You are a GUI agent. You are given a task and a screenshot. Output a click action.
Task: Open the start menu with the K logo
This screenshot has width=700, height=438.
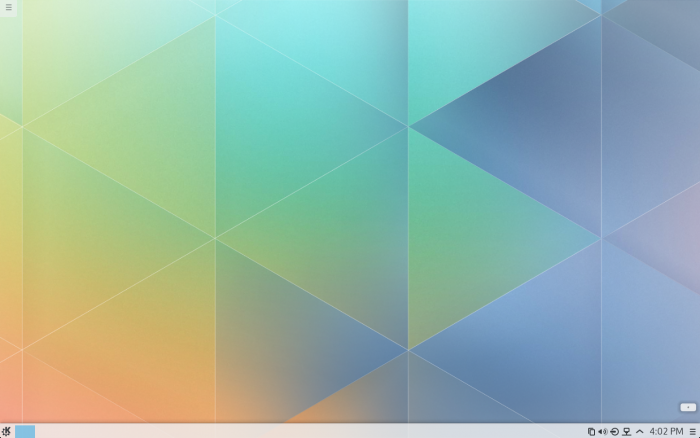pos(7,431)
